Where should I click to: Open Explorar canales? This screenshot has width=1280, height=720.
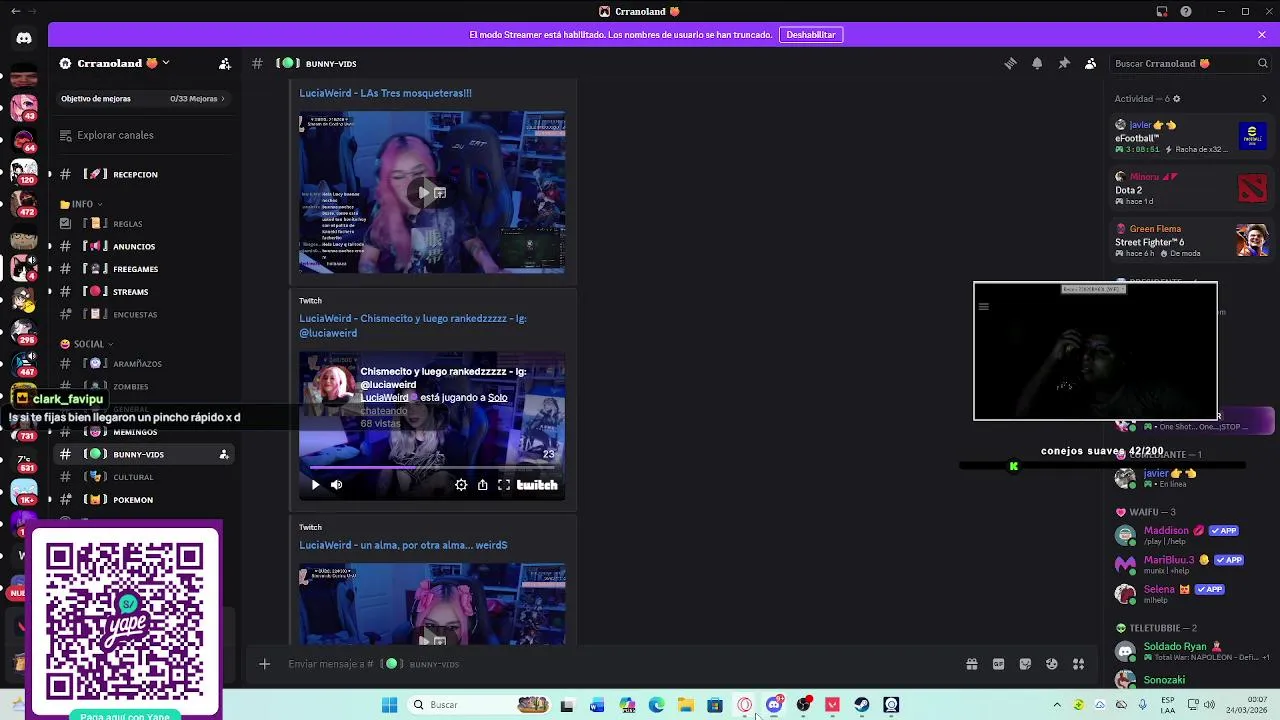tap(145, 135)
